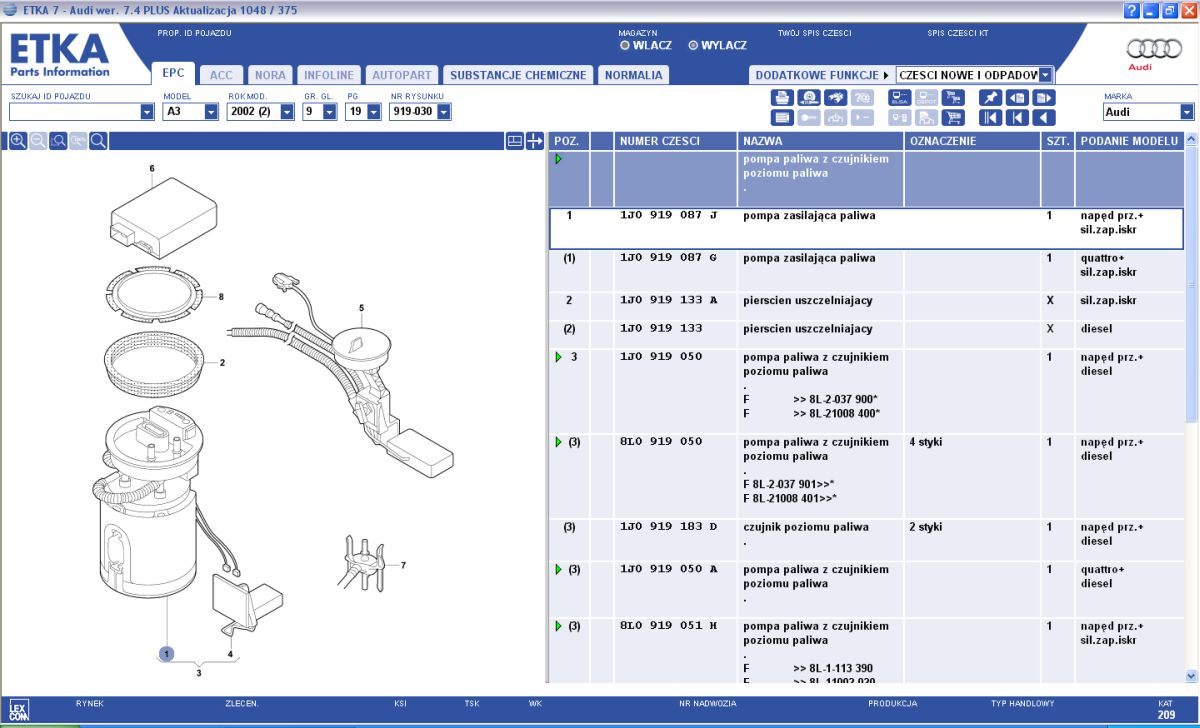This screenshot has width=1200, height=728.
Task: Expand row 3 part 1J0 919 050
Action: pos(559,357)
